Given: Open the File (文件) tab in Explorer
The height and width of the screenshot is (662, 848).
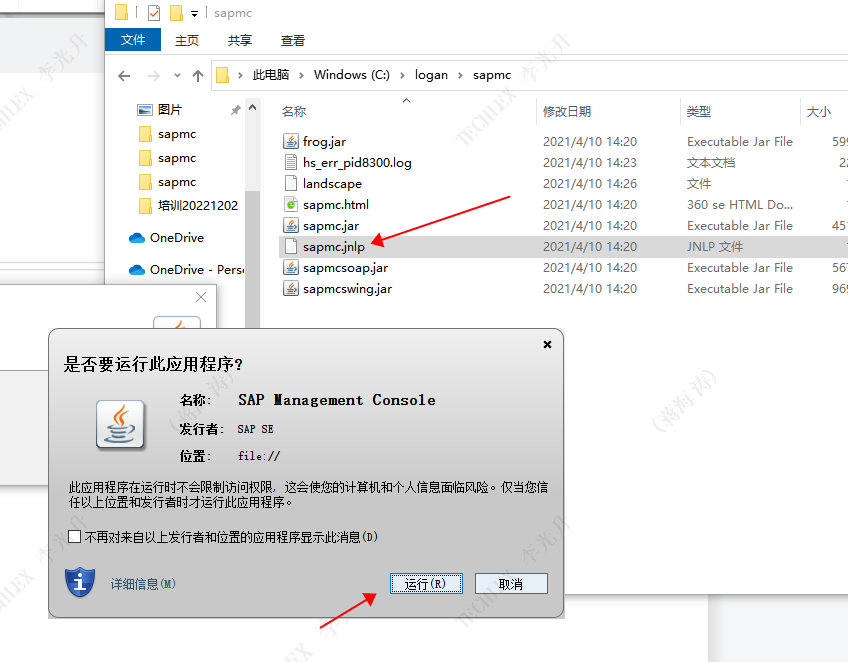Looking at the screenshot, I should (x=132, y=40).
